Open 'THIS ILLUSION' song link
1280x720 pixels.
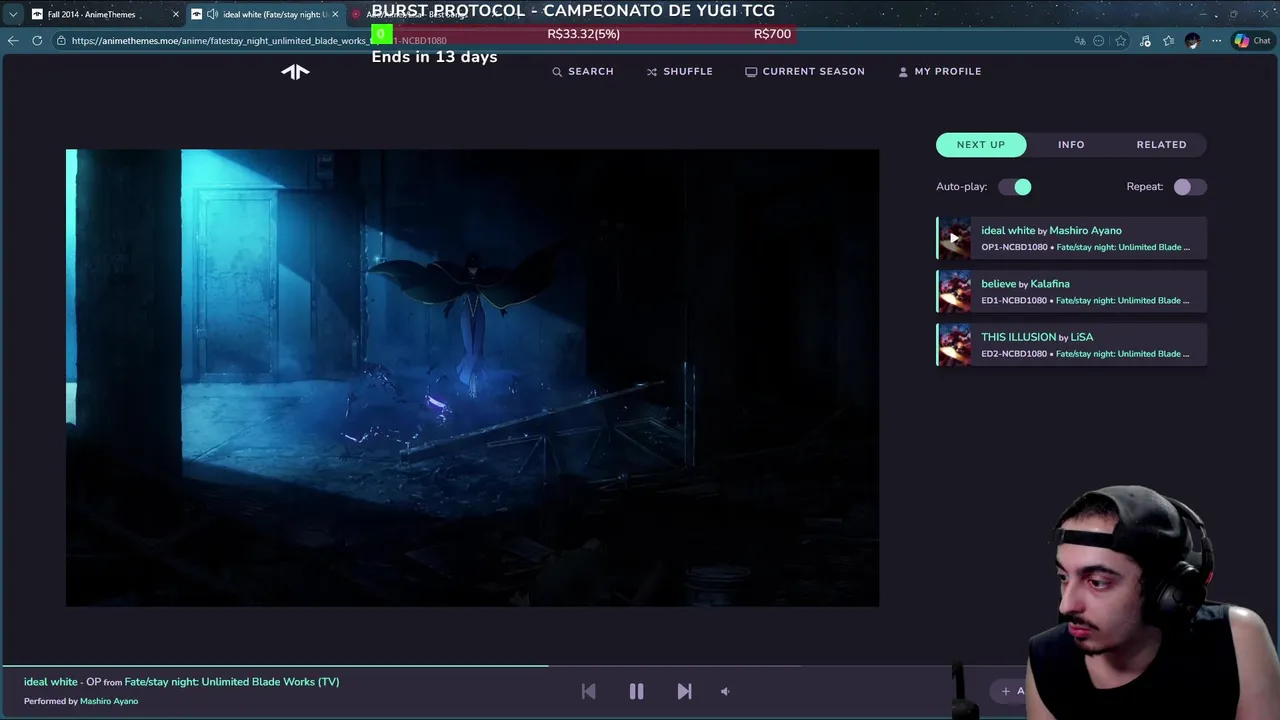pyautogui.click(x=1018, y=337)
